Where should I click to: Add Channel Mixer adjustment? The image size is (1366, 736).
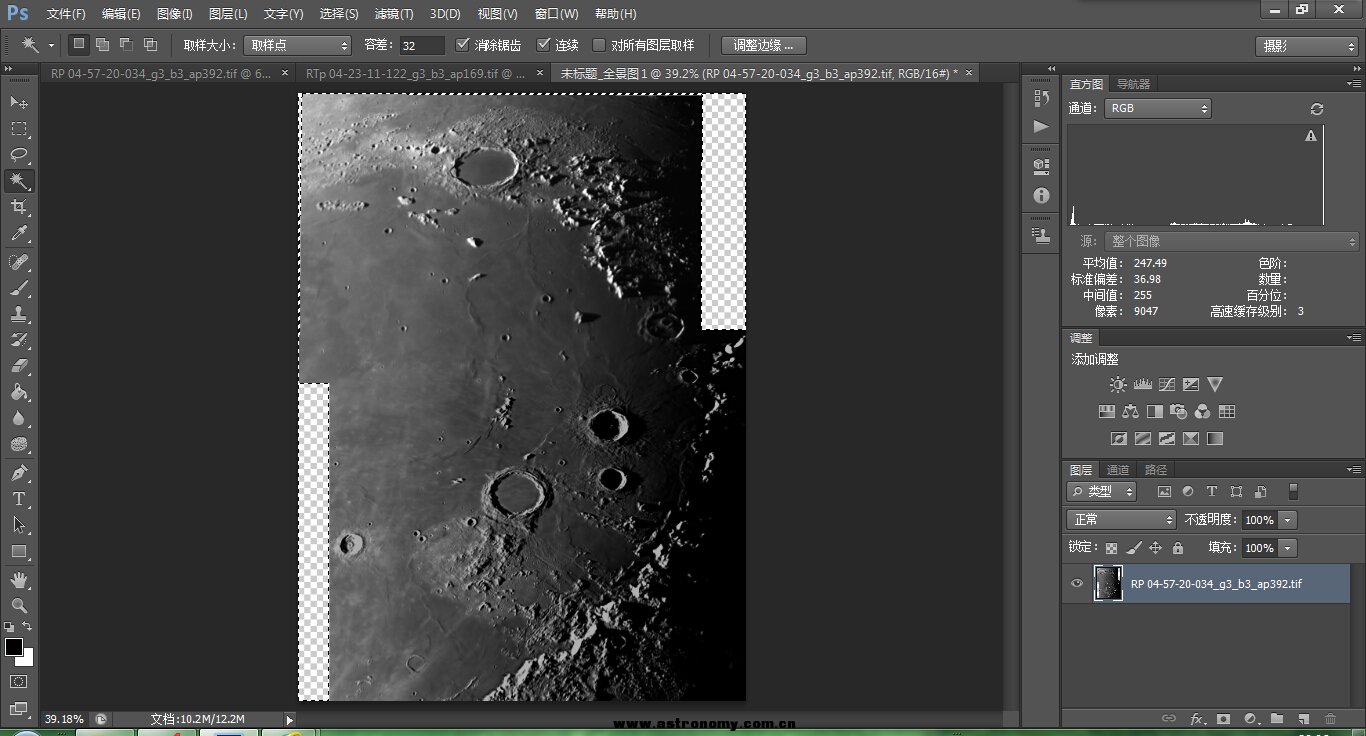pyautogui.click(x=1203, y=411)
